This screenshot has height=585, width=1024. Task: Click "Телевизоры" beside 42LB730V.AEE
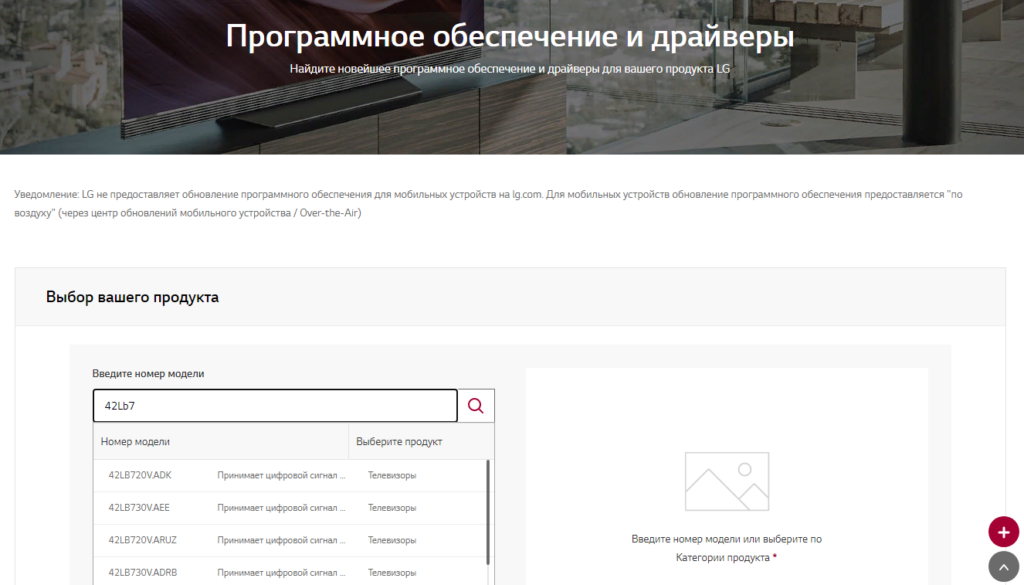click(x=381, y=507)
